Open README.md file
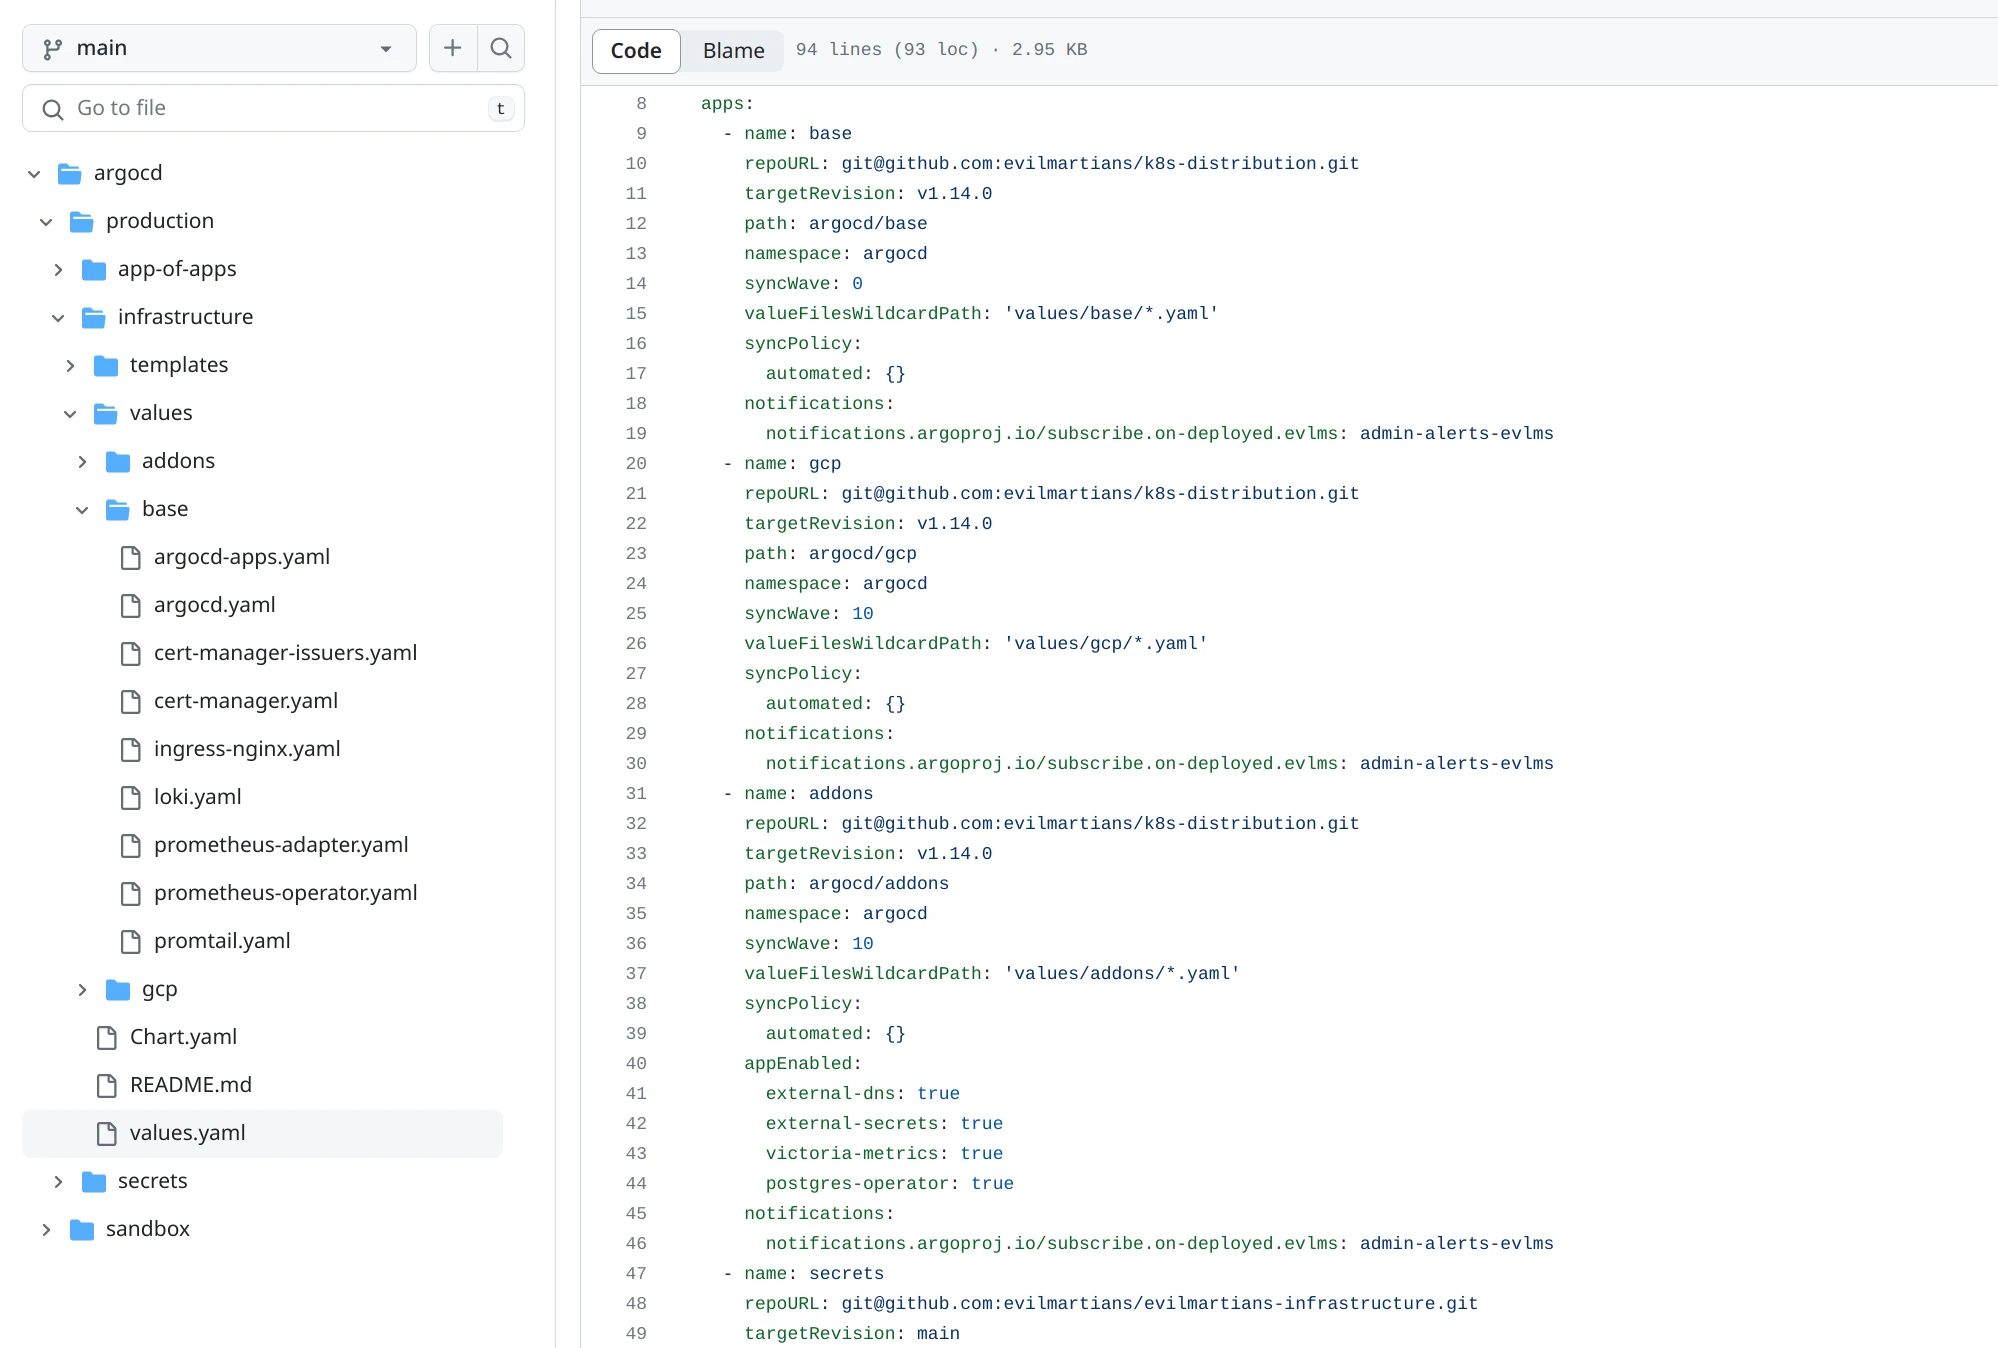Screen dimensions: 1998x1348 tap(191, 1085)
